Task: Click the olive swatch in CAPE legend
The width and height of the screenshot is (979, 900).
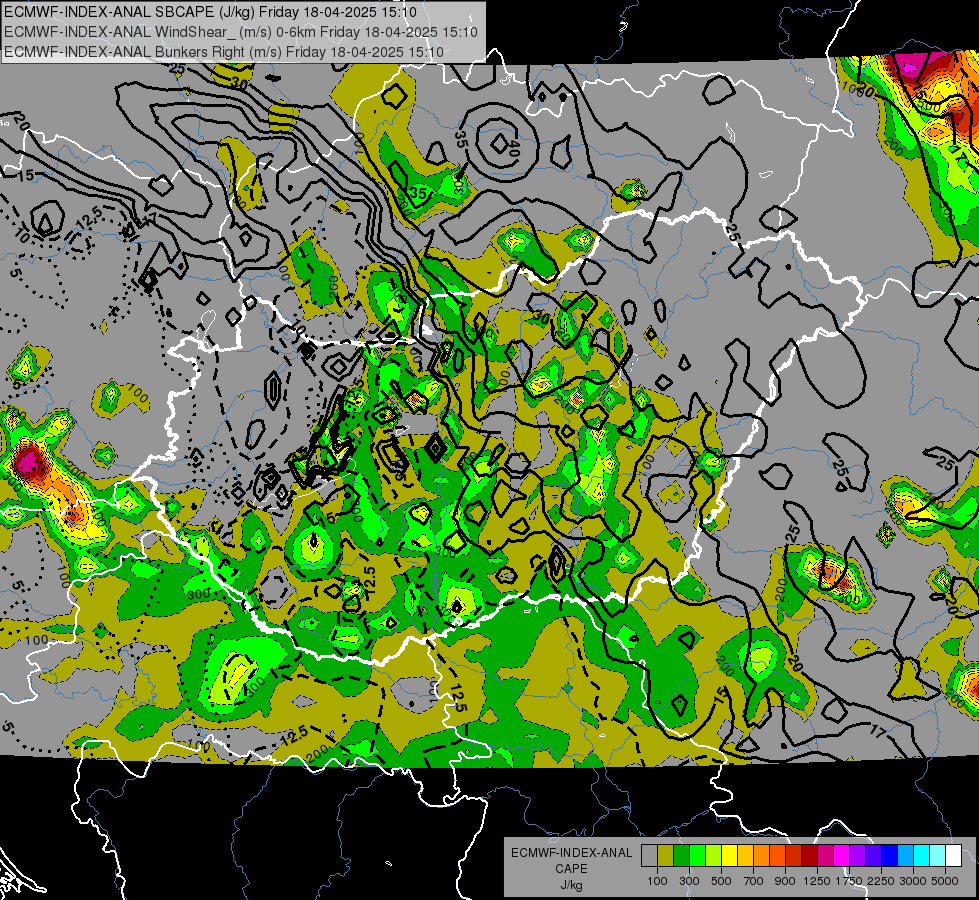Action: tap(666, 855)
